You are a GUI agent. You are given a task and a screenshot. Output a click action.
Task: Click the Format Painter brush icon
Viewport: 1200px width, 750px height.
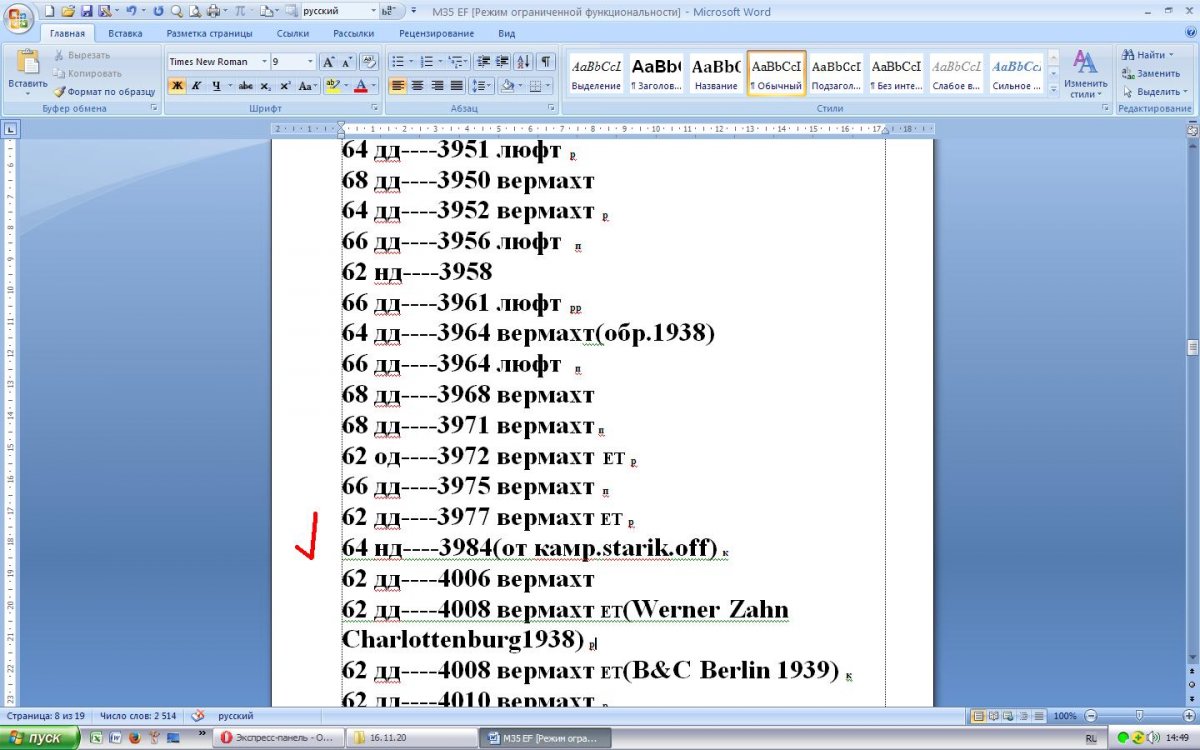[60, 91]
